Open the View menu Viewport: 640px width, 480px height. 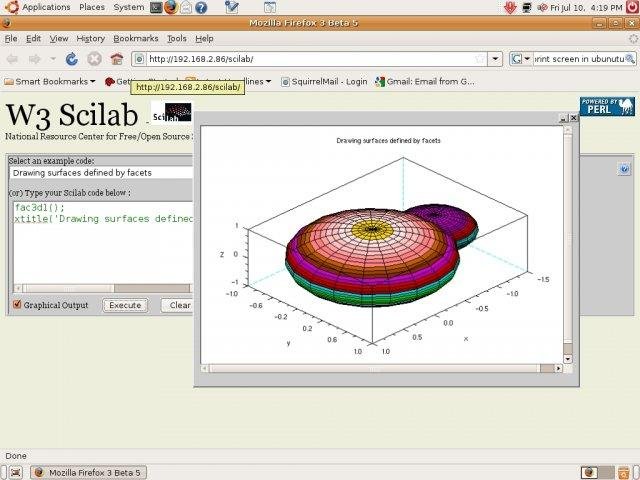[59, 38]
